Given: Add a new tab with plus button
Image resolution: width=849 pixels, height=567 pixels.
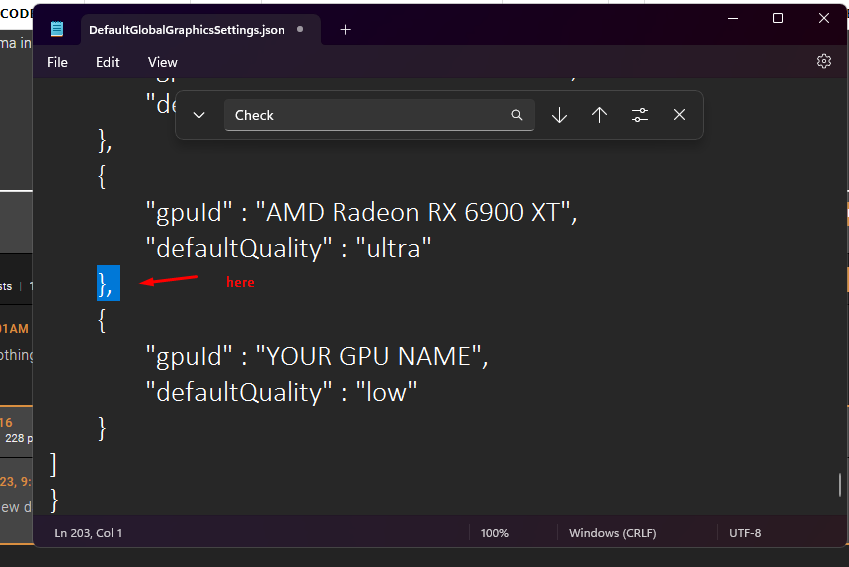Looking at the screenshot, I should pyautogui.click(x=345, y=30).
